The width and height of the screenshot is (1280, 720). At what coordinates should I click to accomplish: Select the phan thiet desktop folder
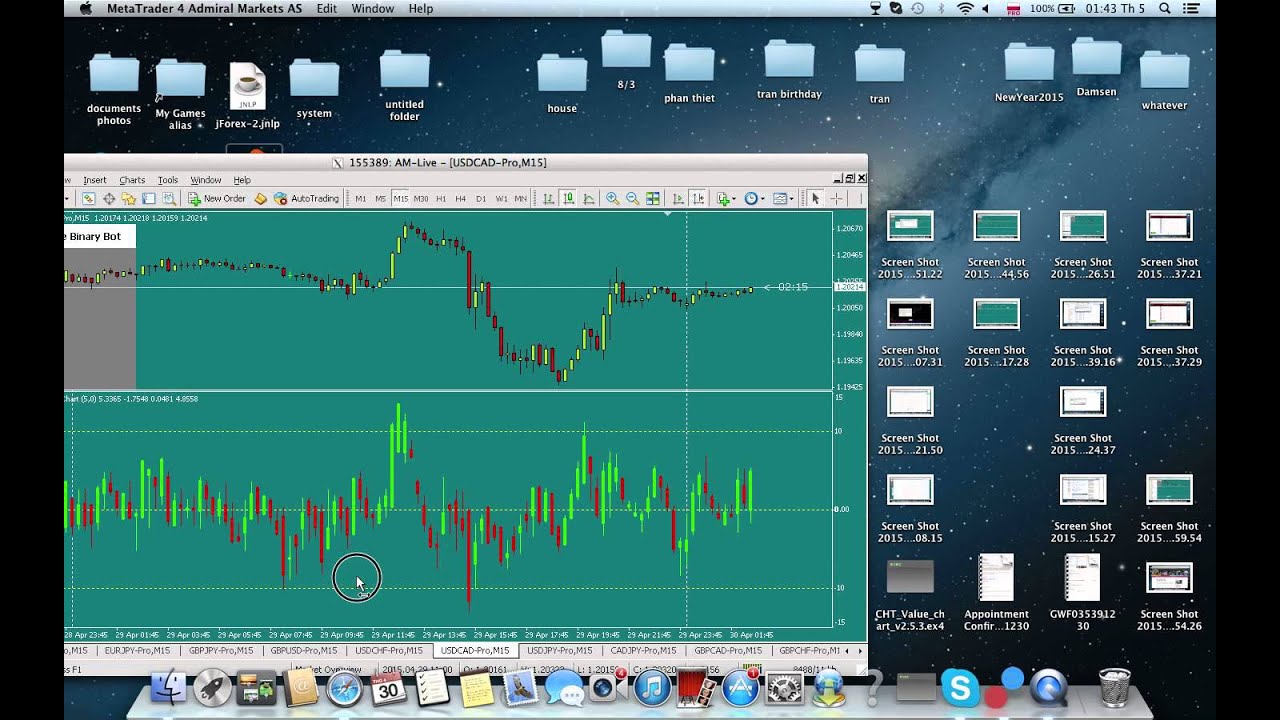pyautogui.click(x=689, y=73)
